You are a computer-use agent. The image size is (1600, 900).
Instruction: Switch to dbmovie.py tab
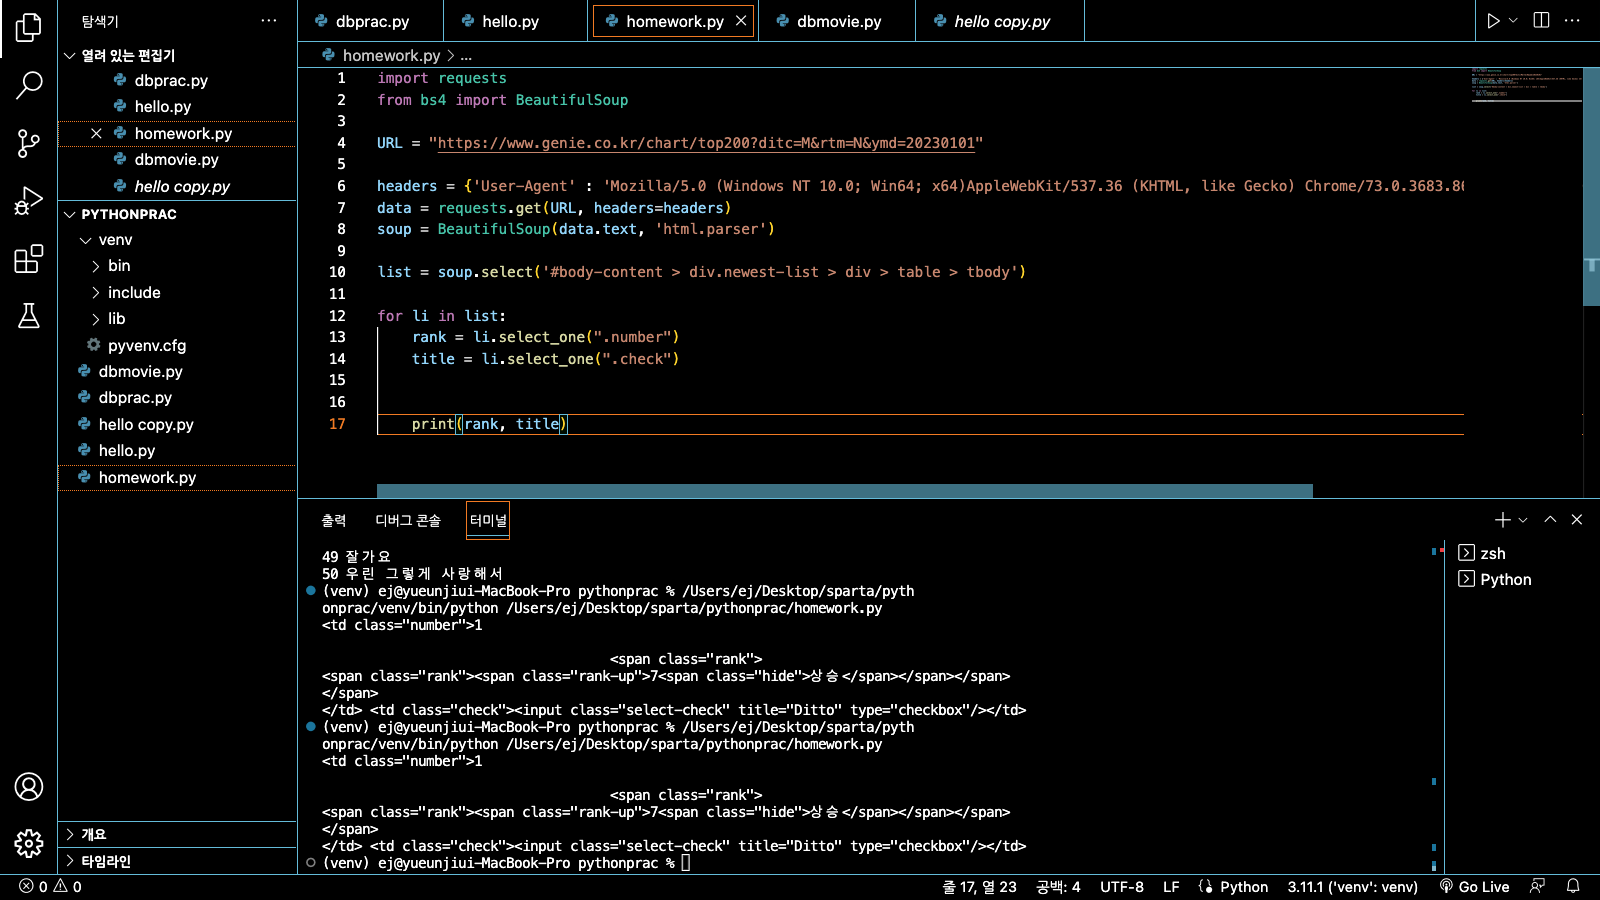pyautogui.click(x=838, y=21)
